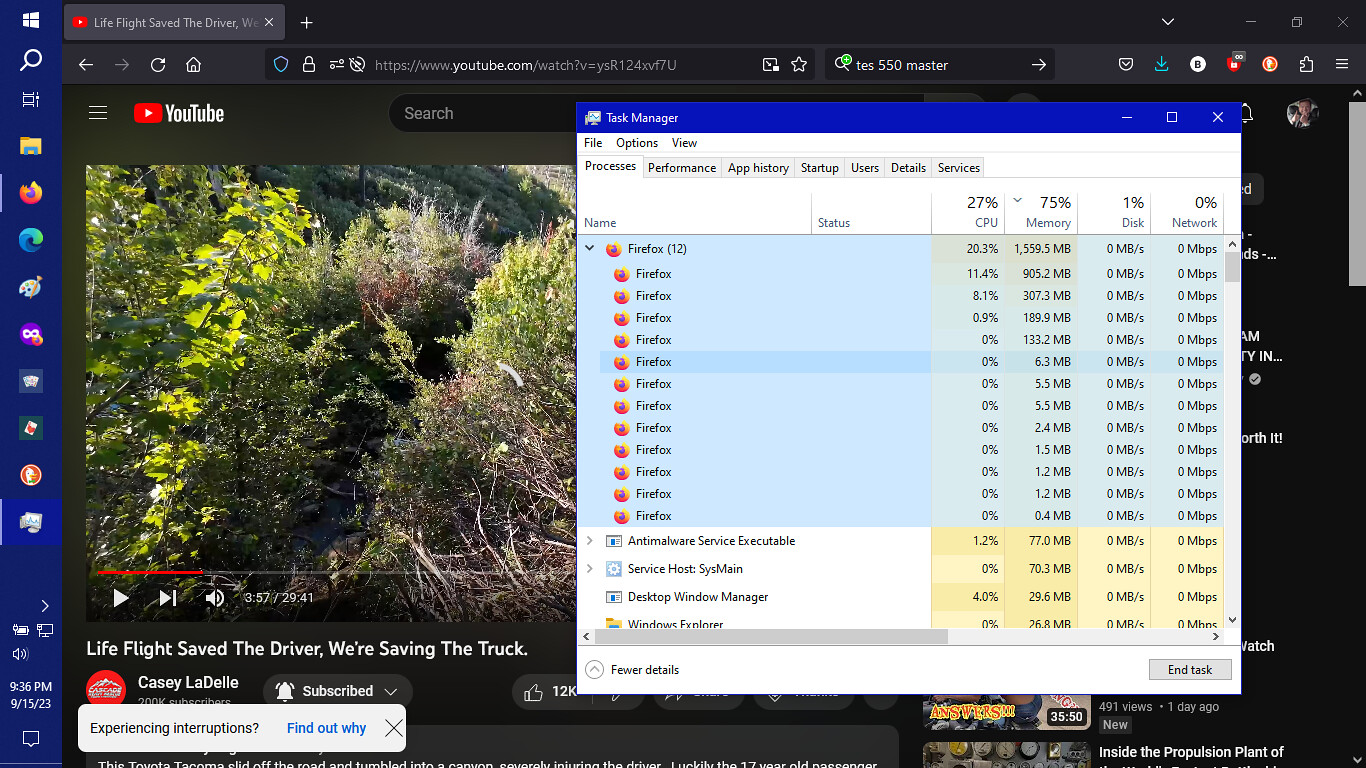The height and width of the screenshot is (768, 1366).
Task: Open Task View in taskbar
Action: 30,100
